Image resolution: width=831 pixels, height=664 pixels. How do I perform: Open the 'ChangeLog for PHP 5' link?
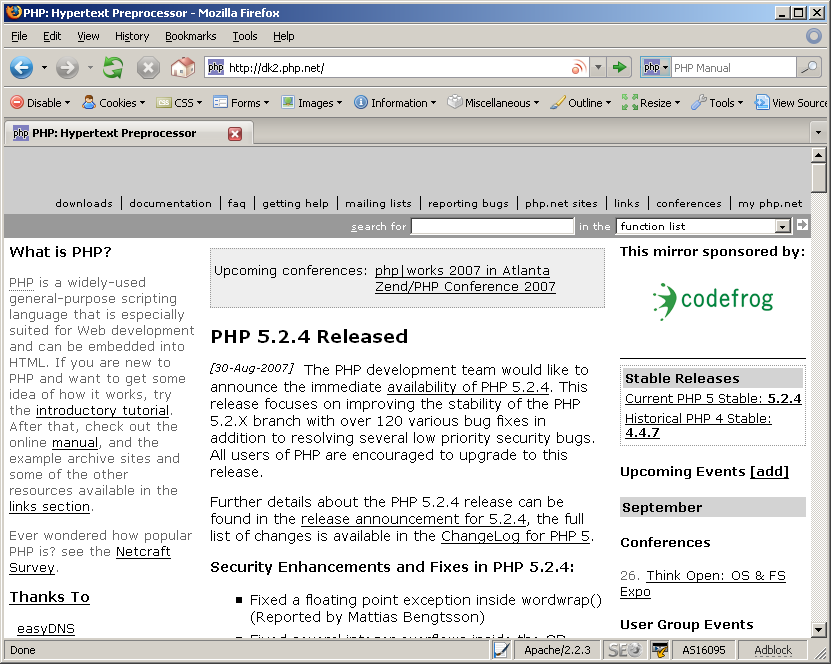[516, 536]
